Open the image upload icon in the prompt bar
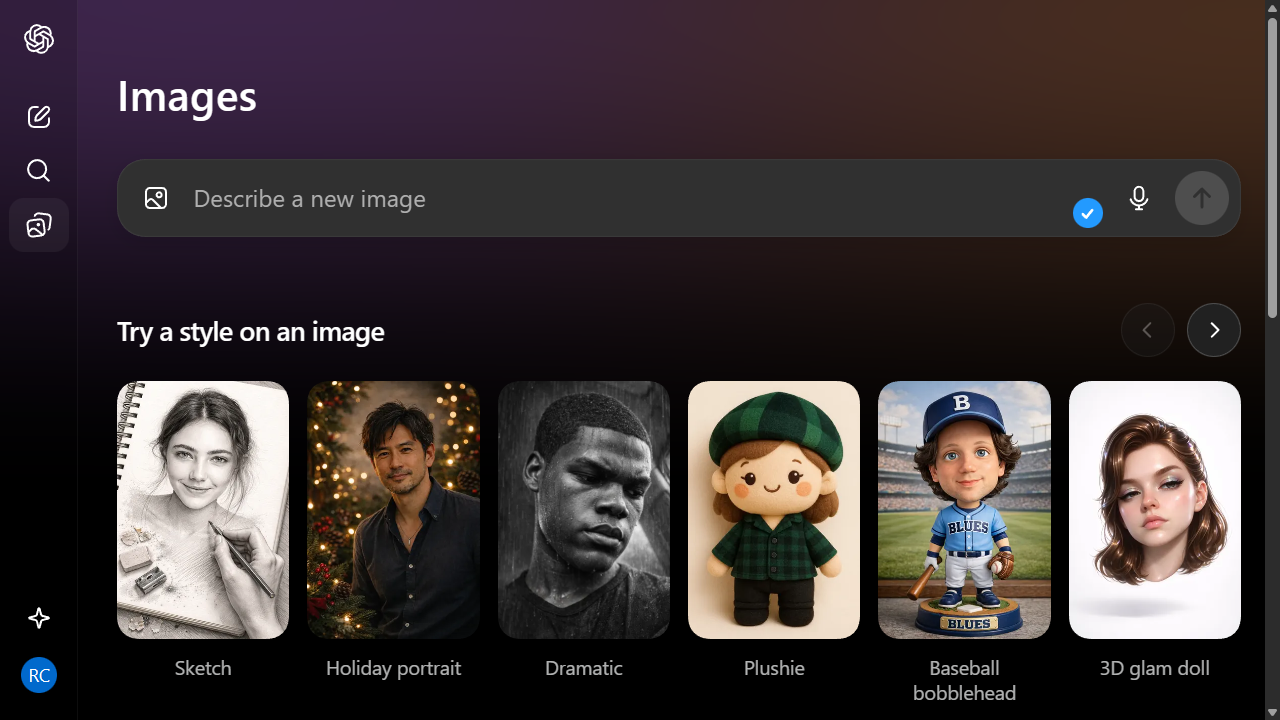This screenshot has width=1280, height=720. [155, 198]
